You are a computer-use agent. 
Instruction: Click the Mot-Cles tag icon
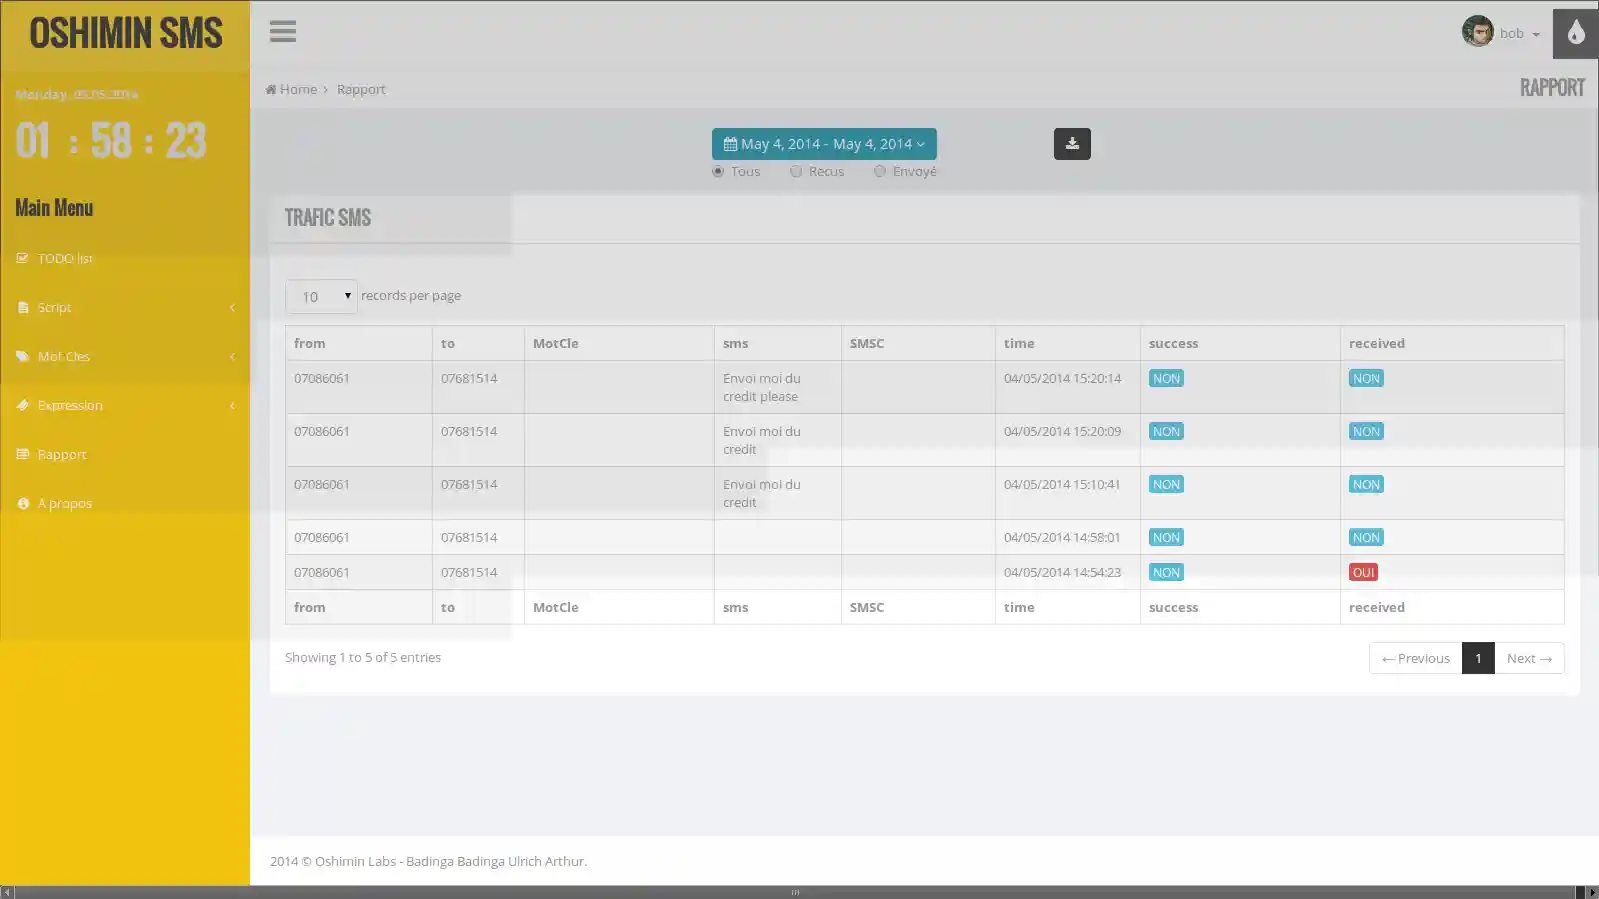point(23,356)
